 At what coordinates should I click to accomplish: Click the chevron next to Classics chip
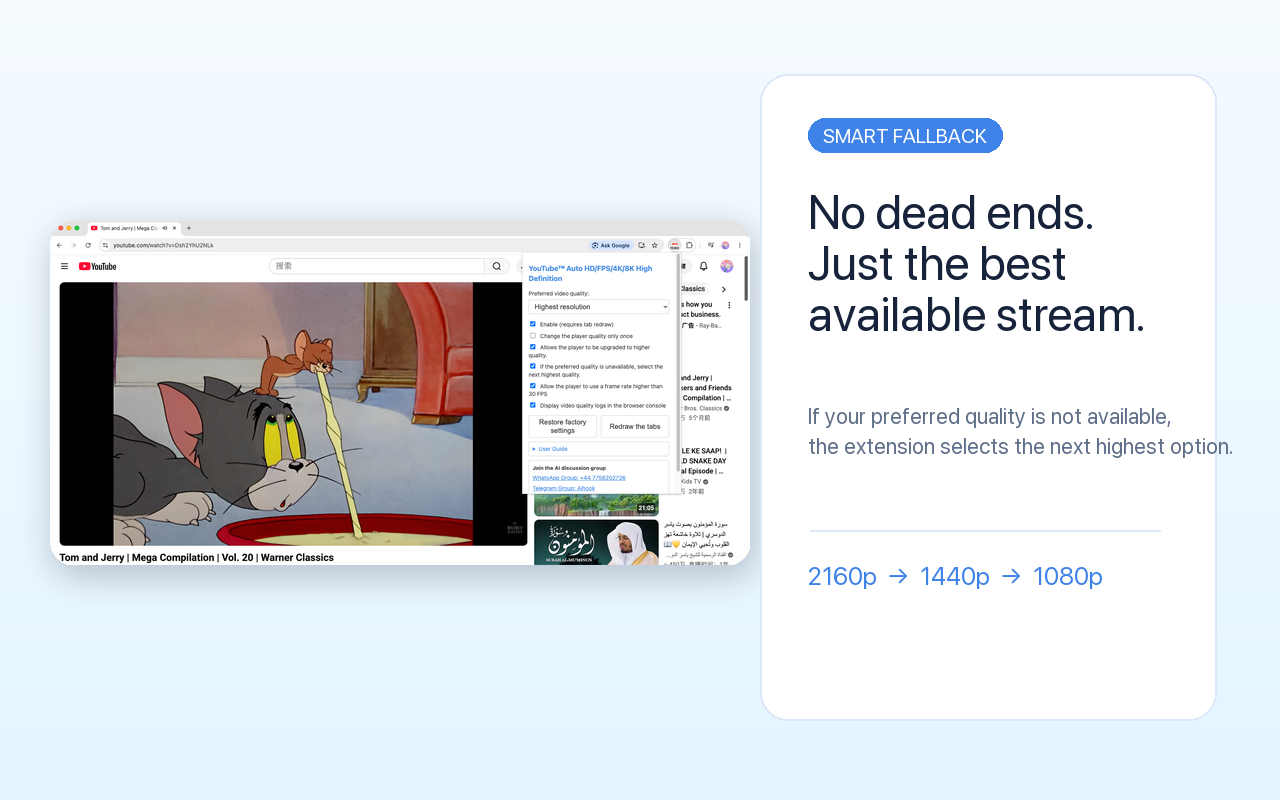[724, 289]
